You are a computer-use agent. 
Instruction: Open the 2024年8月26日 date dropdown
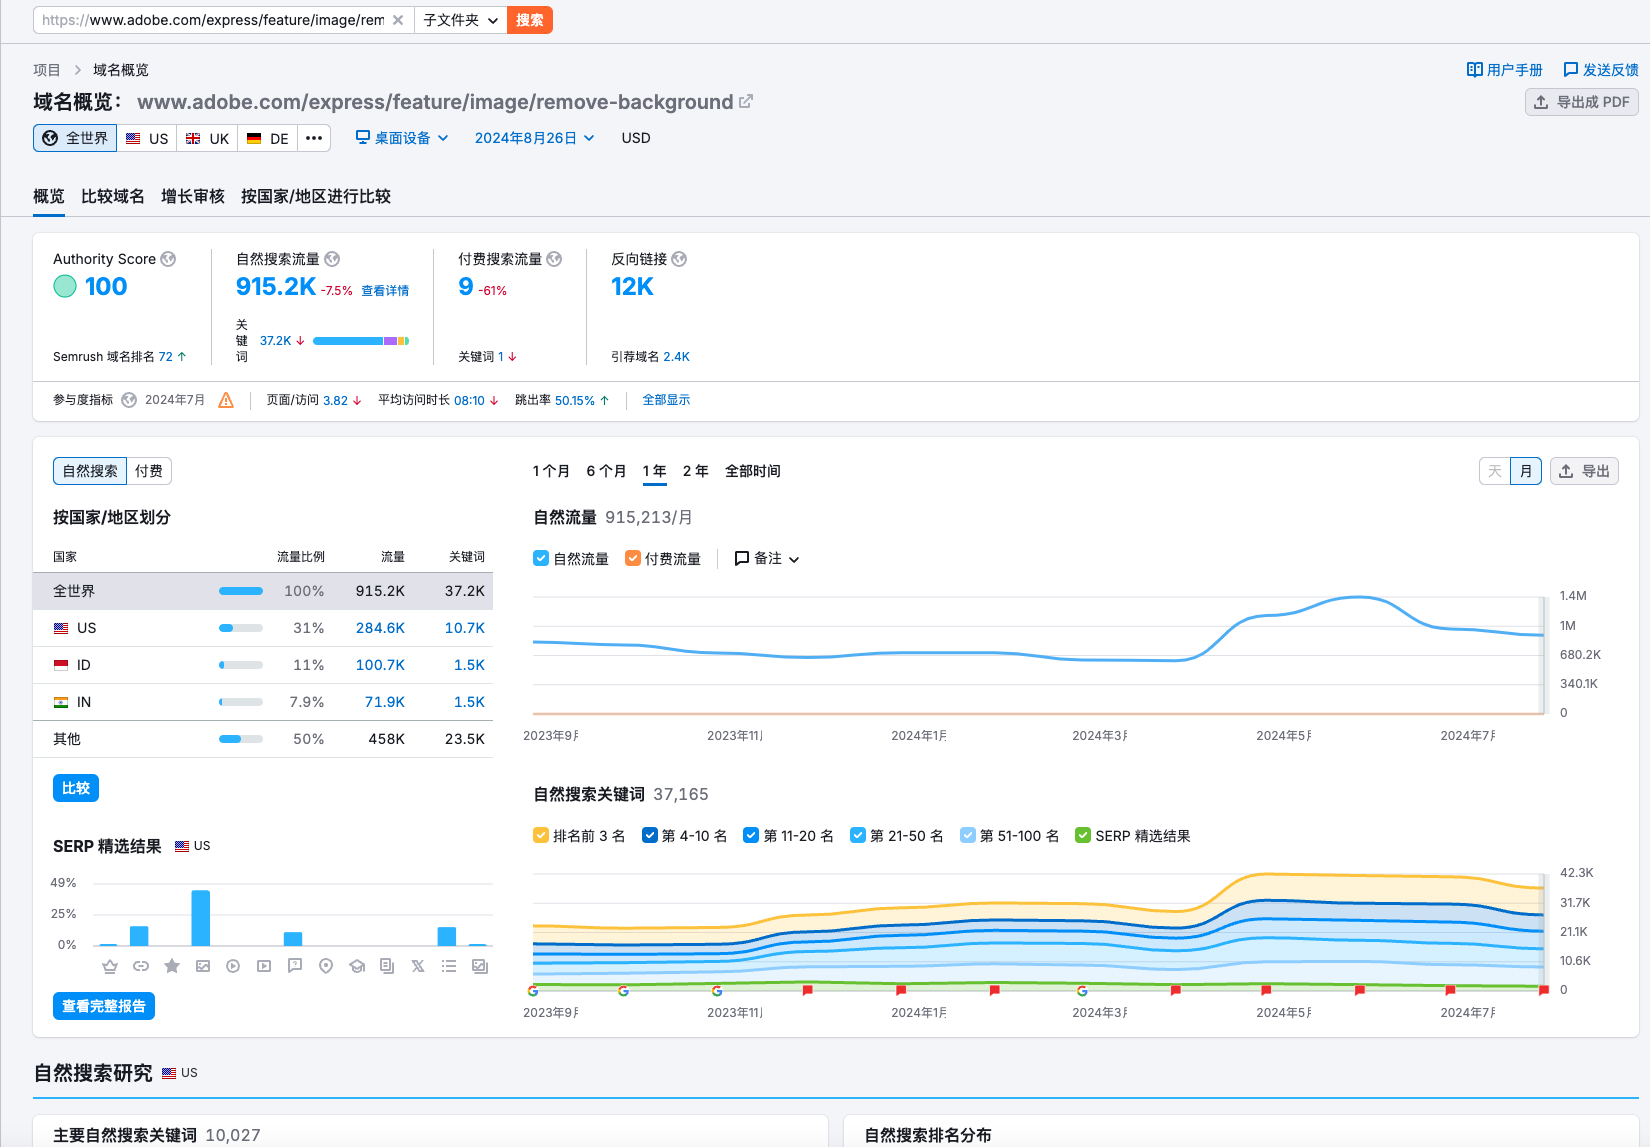pyautogui.click(x=535, y=138)
